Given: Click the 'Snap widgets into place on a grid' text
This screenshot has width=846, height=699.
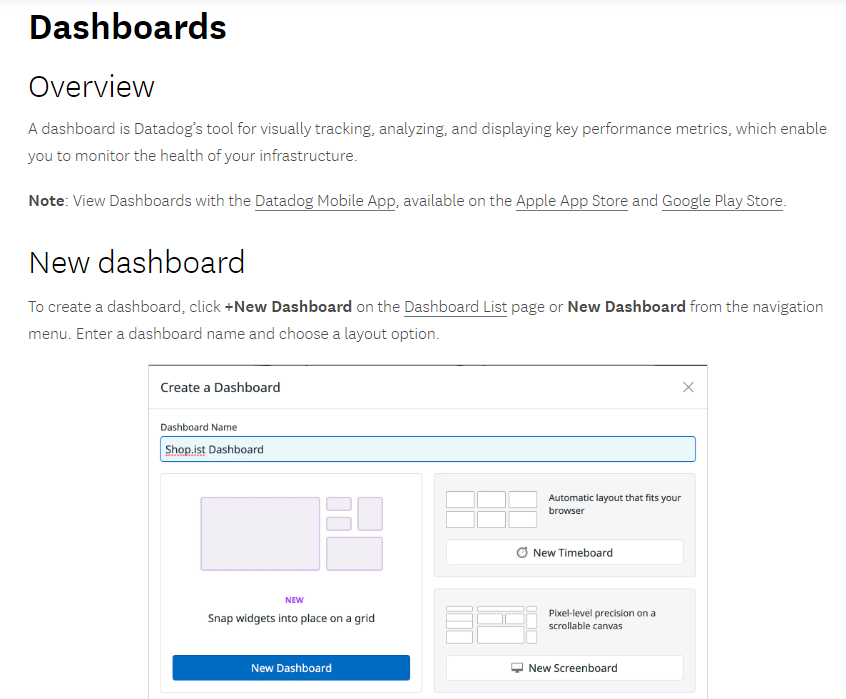Looking at the screenshot, I should tap(291, 618).
